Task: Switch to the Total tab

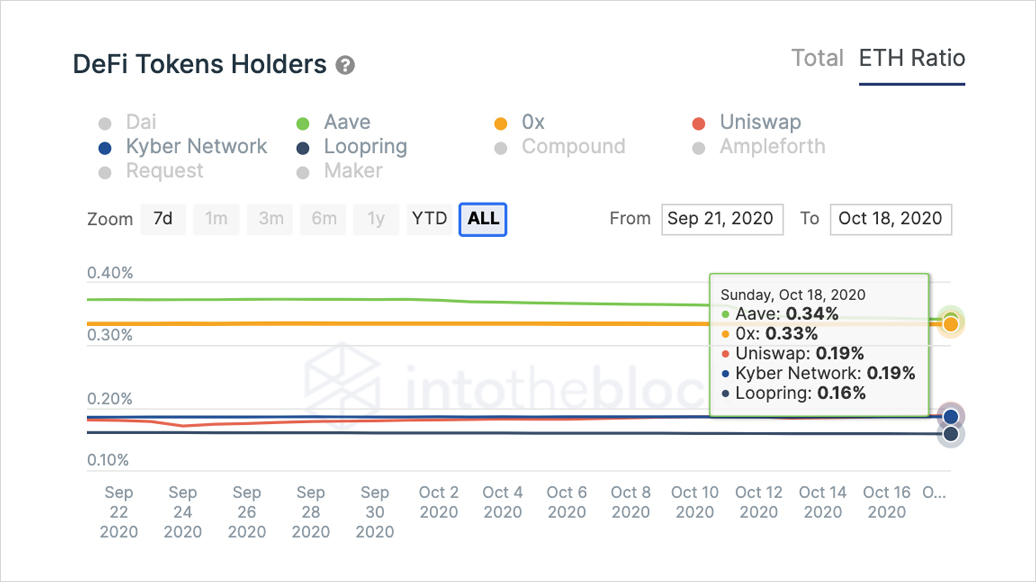Action: coord(817,58)
